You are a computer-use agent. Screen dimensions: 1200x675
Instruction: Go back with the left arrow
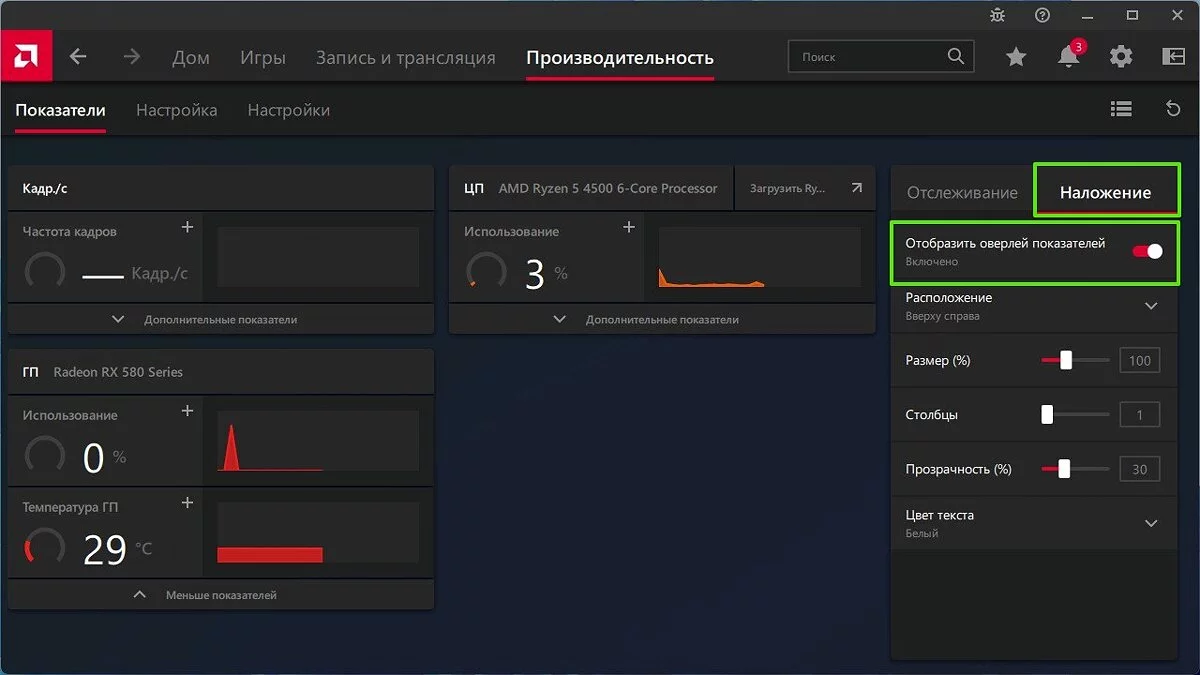78,57
